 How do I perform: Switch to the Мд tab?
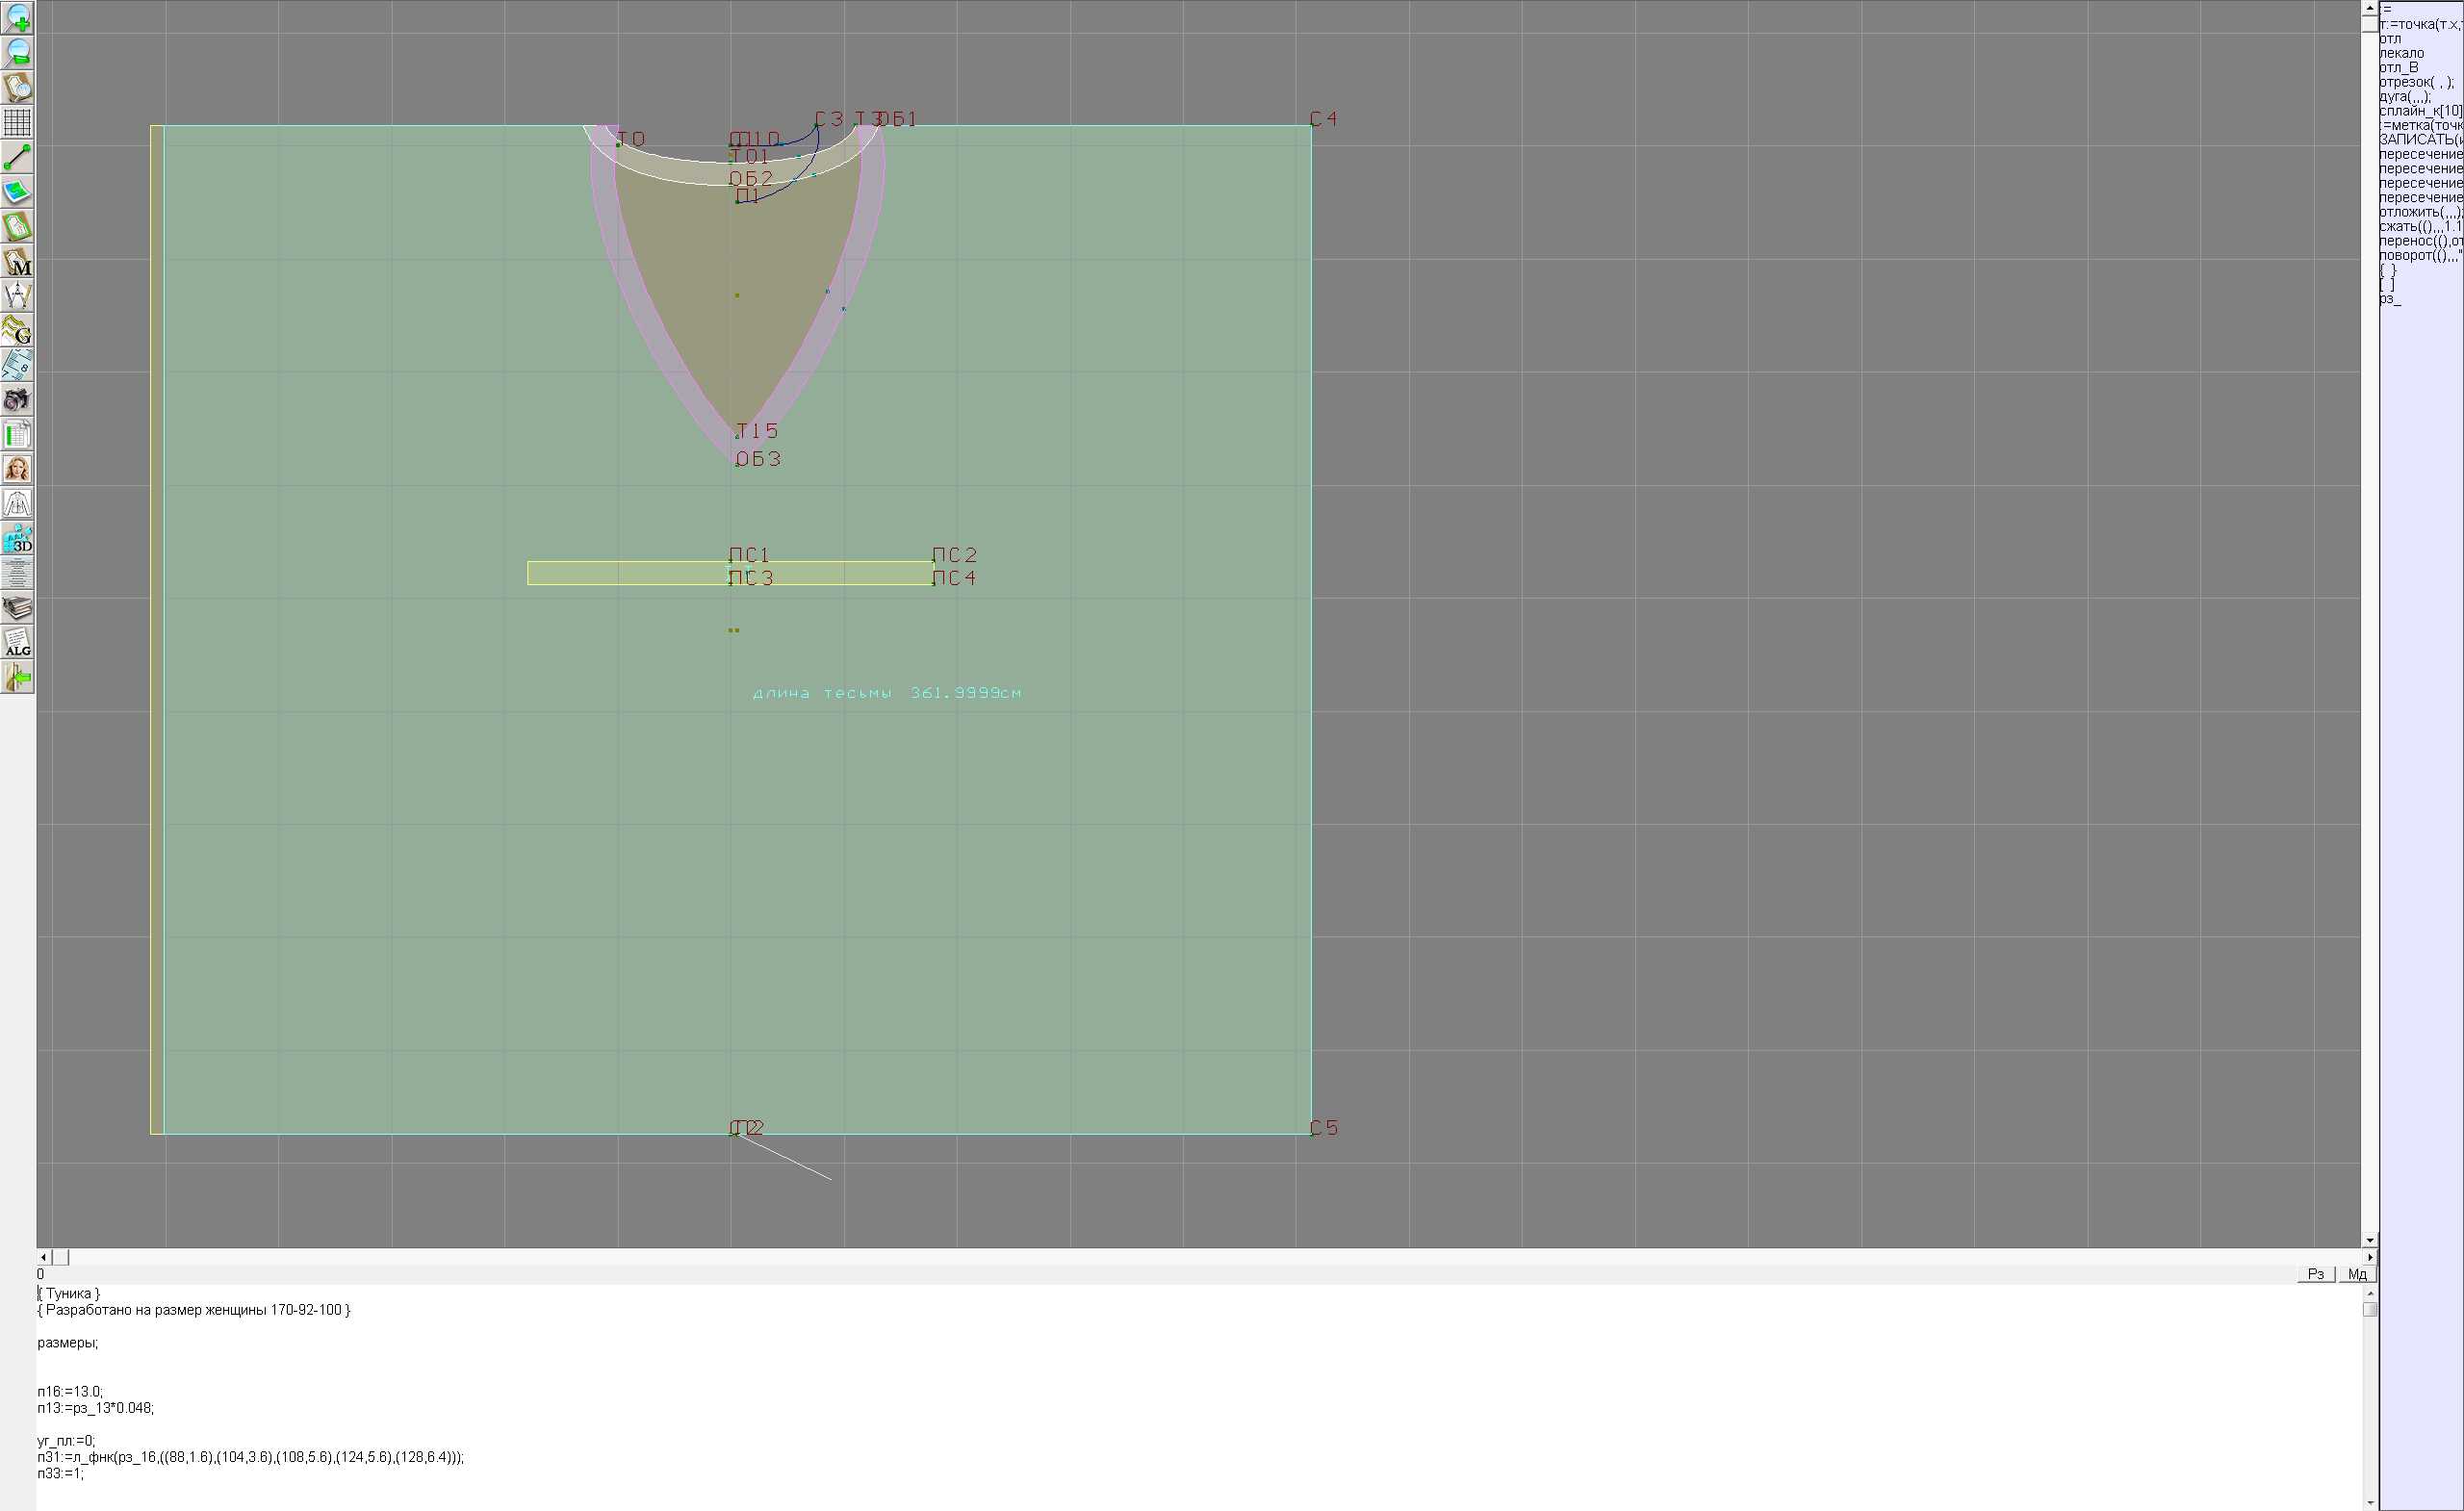(2356, 1274)
